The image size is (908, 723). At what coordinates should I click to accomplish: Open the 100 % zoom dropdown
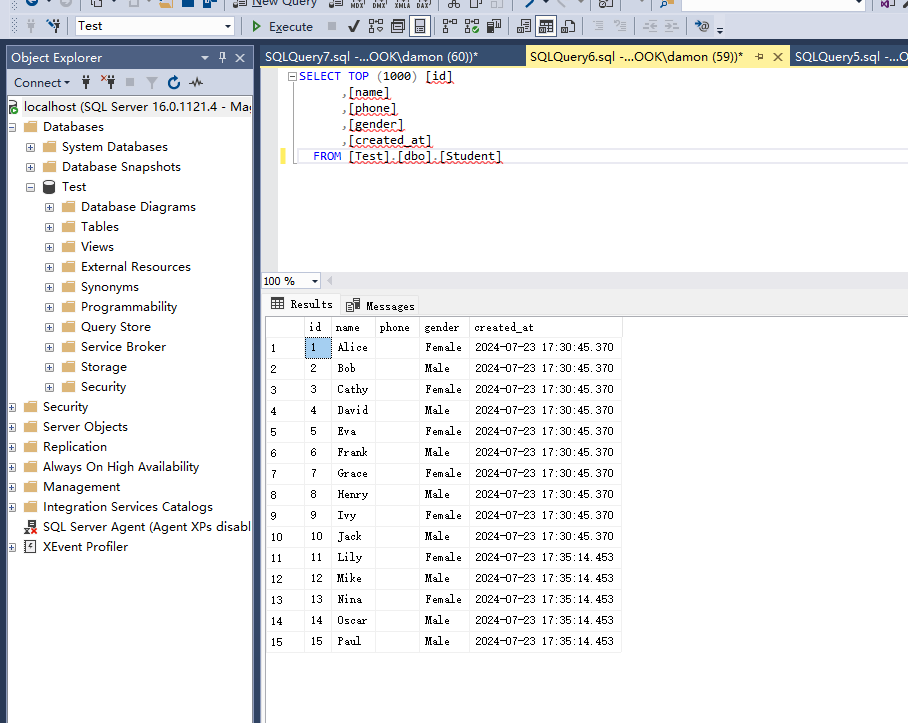tap(314, 282)
